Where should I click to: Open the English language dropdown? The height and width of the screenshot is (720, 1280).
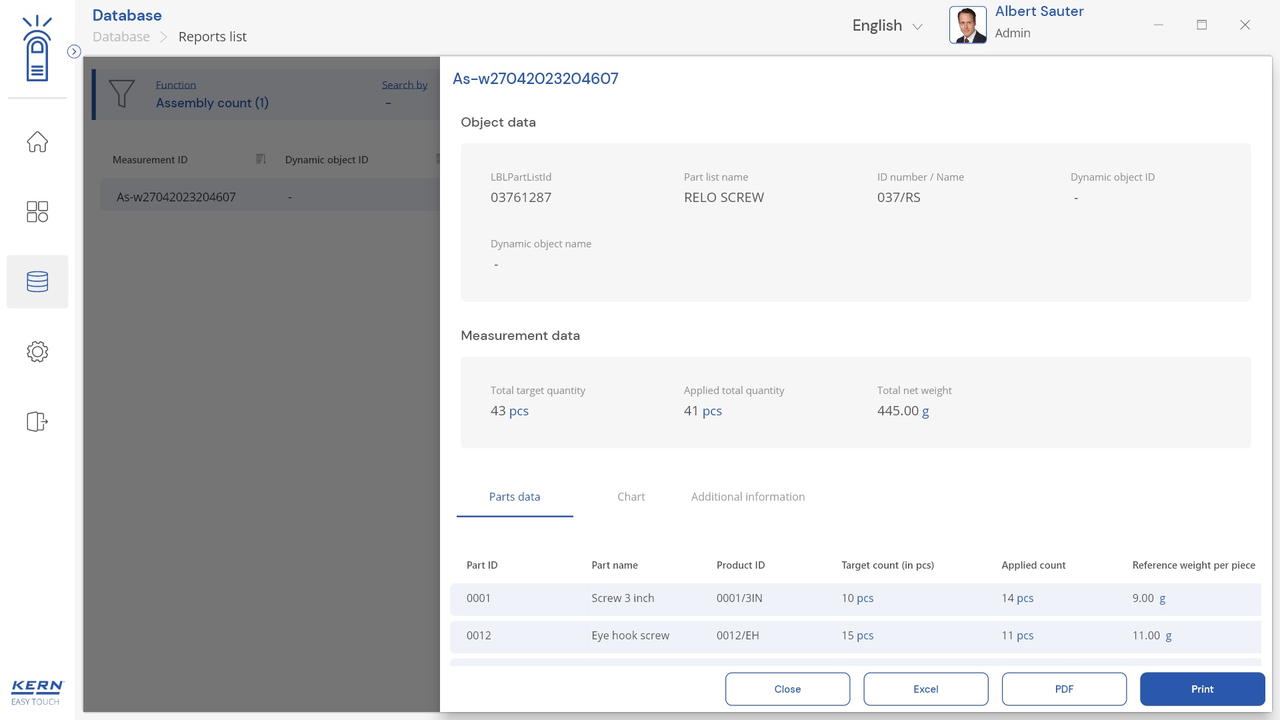coord(887,26)
